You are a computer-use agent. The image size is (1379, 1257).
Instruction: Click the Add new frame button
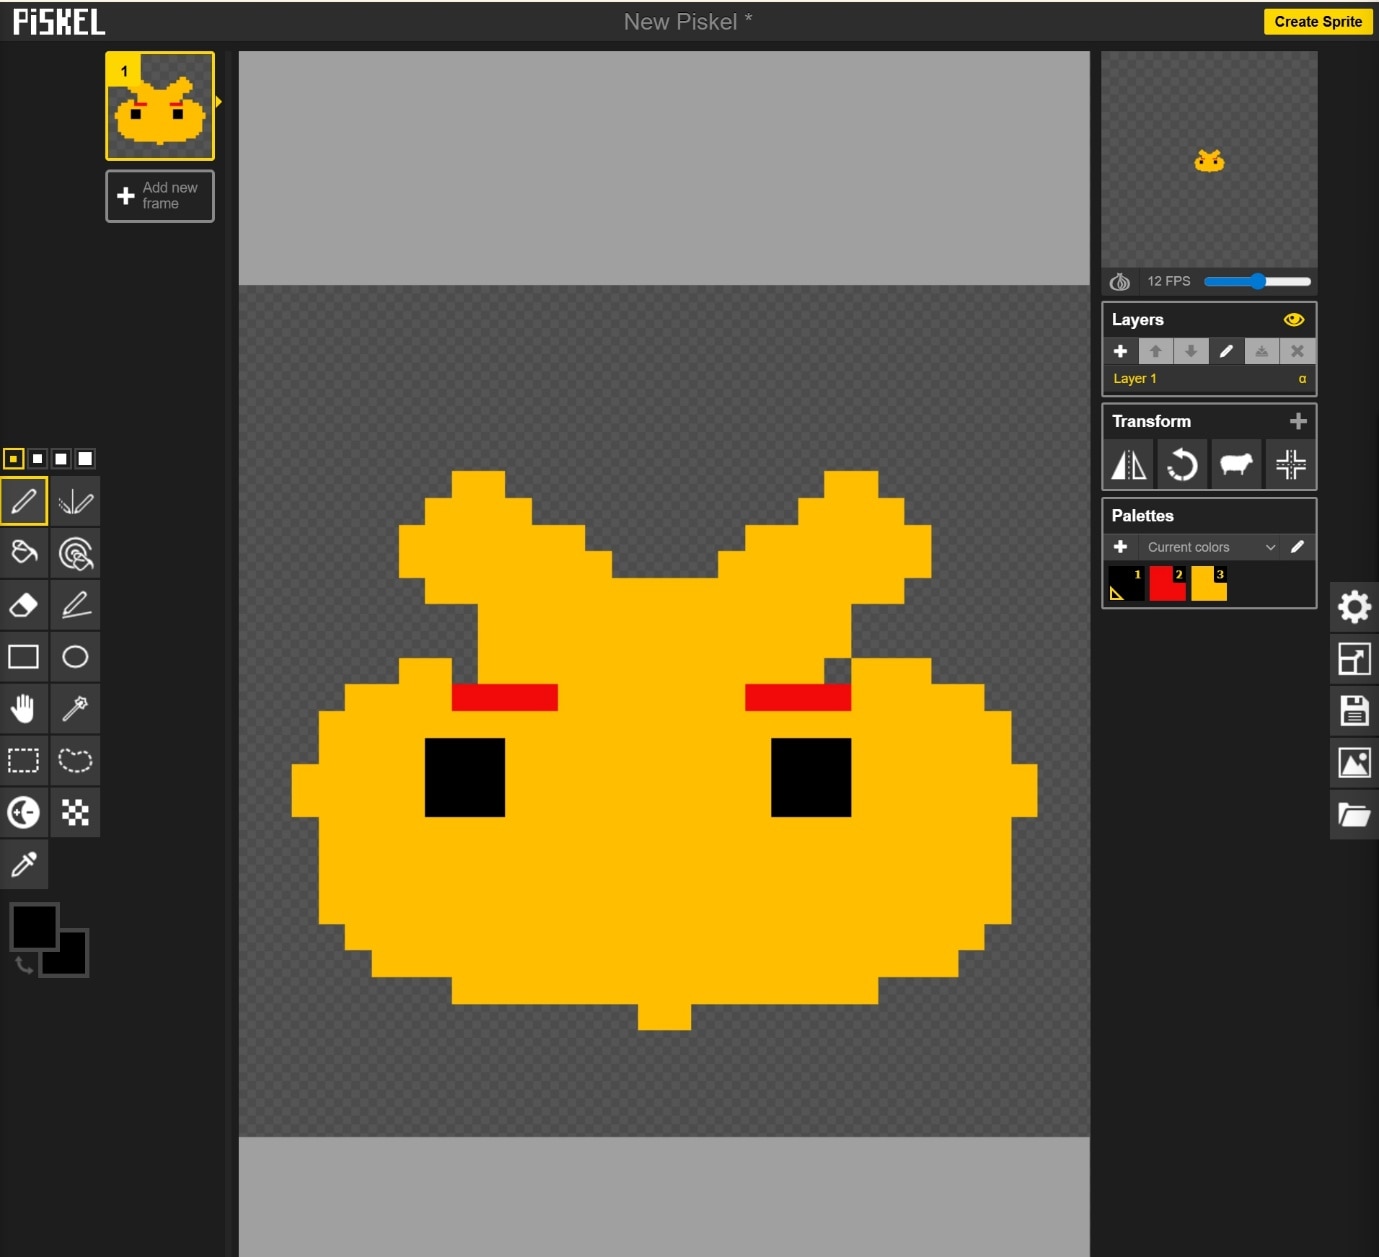pos(160,196)
